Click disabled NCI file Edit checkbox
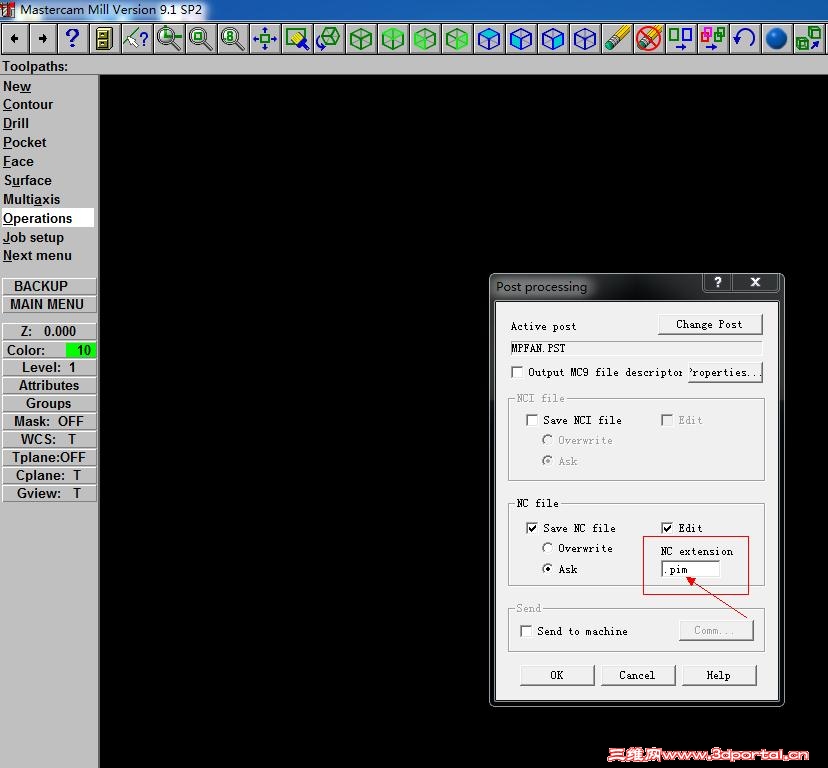This screenshot has height=768, width=828. click(x=667, y=420)
